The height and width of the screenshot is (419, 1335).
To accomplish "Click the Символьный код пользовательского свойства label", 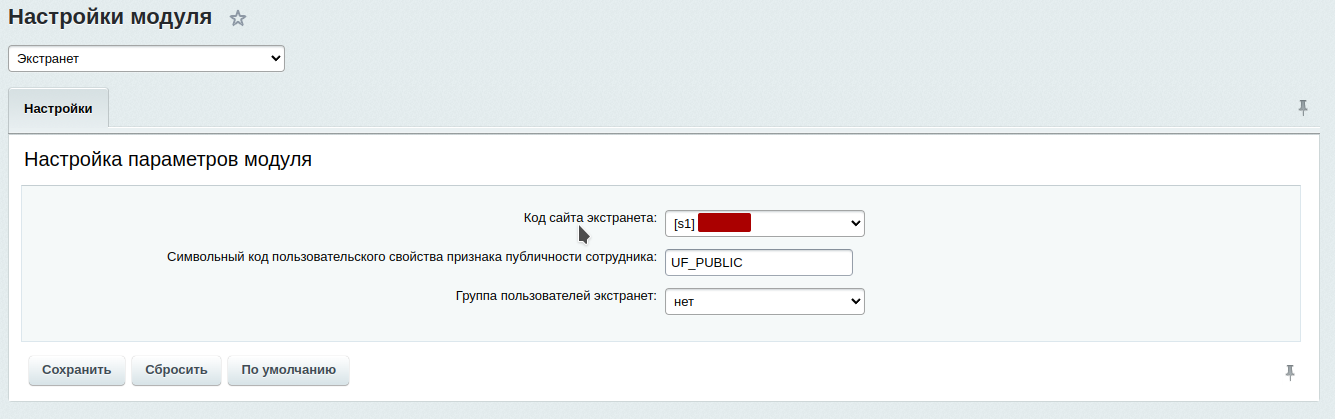I will click(411, 257).
